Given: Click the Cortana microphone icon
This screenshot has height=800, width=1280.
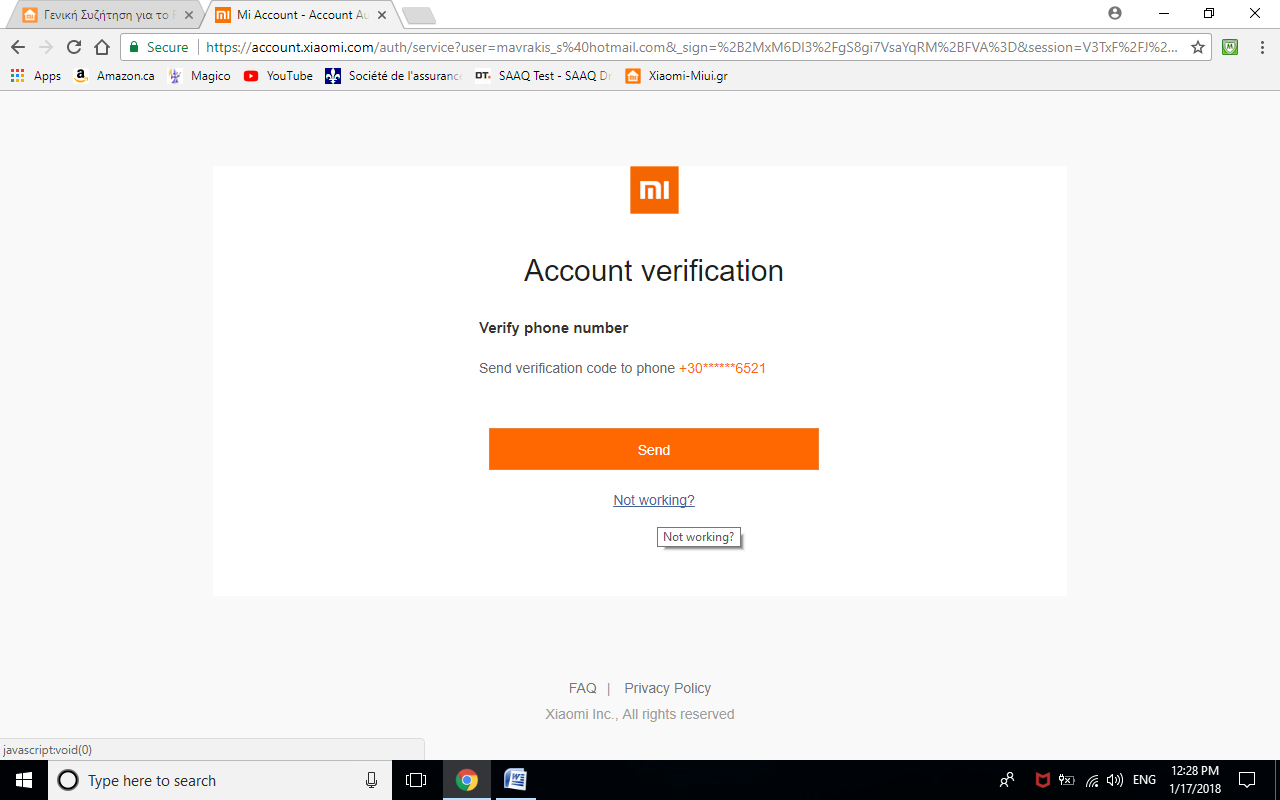Looking at the screenshot, I should [x=372, y=780].
